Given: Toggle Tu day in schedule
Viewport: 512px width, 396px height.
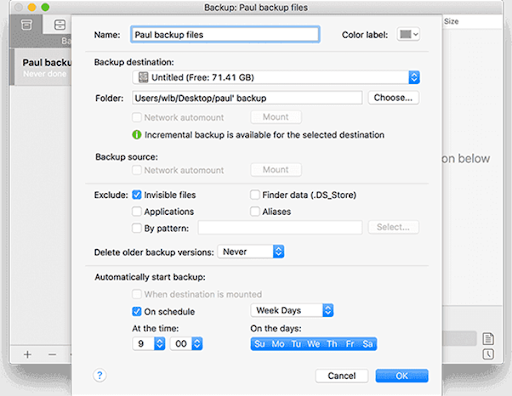Looking at the screenshot, I should [296, 344].
